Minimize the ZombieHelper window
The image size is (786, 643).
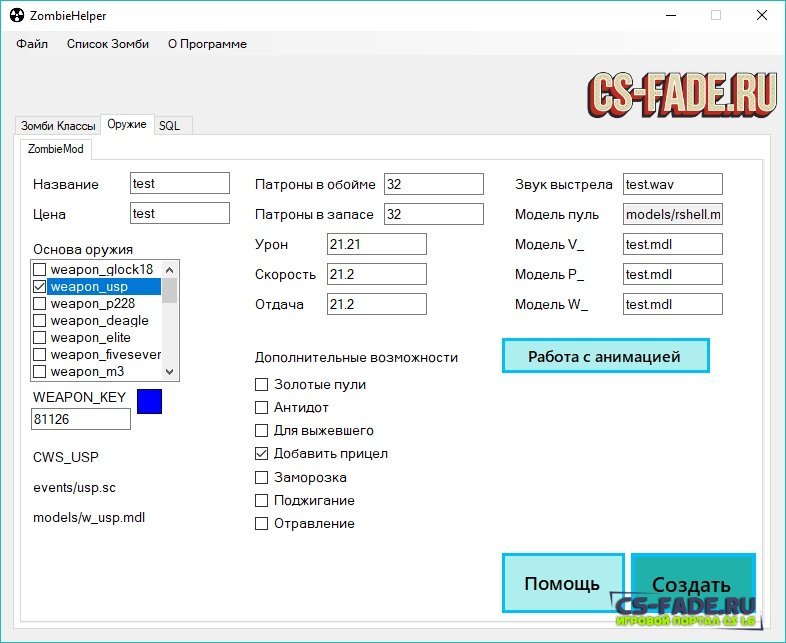[x=671, y=16]
